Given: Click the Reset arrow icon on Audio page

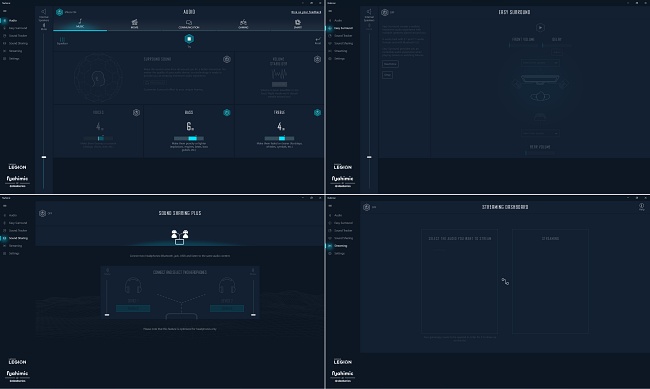Looking at the screenshot, I should [318, 39].
